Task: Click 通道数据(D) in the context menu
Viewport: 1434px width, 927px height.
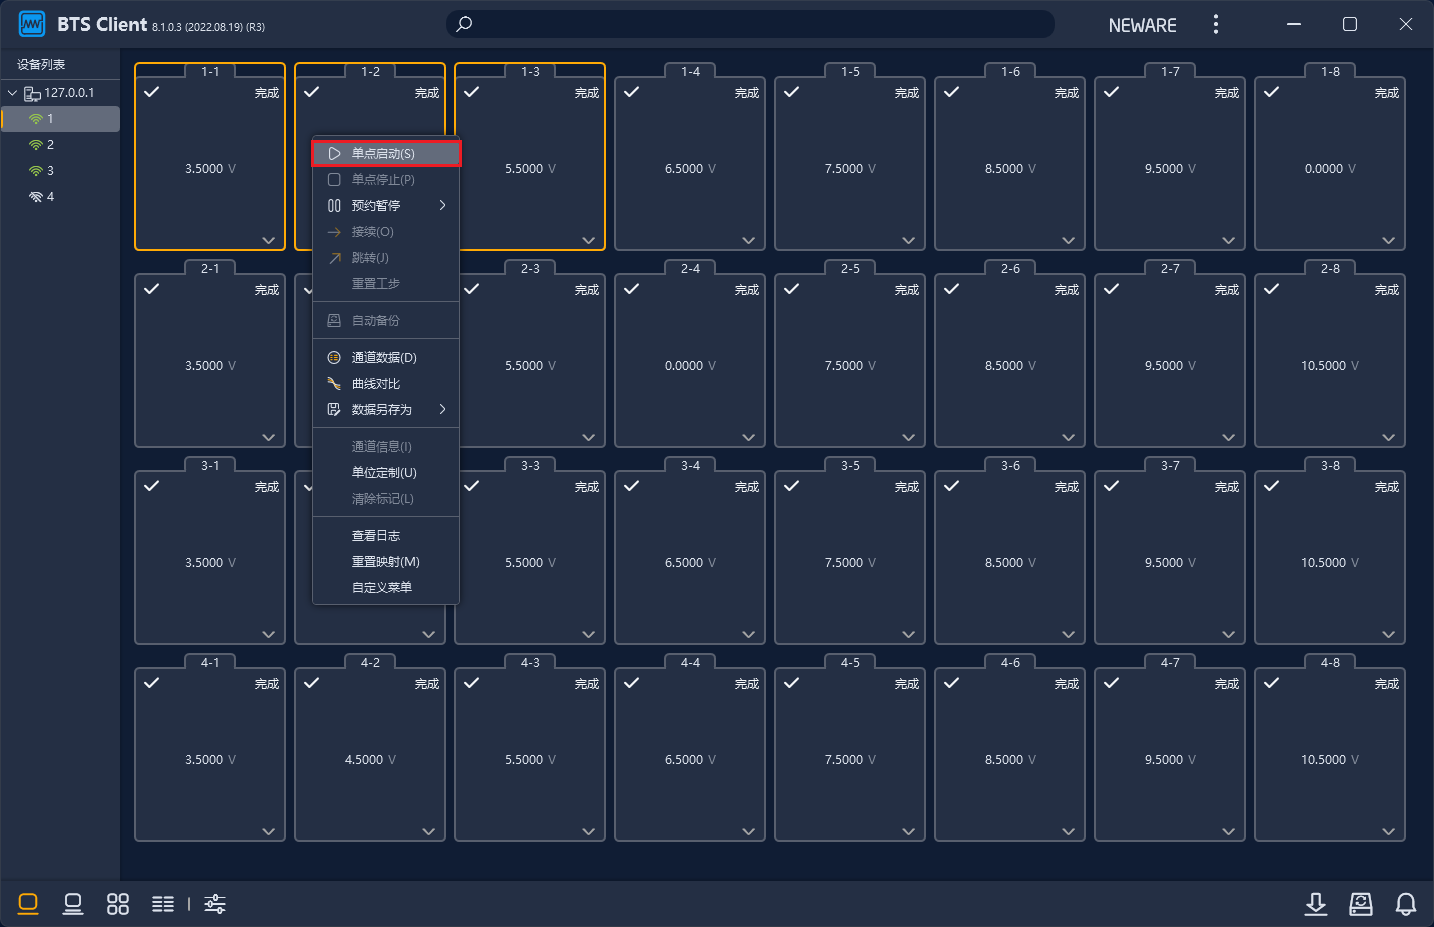Action: coord(384,358)
